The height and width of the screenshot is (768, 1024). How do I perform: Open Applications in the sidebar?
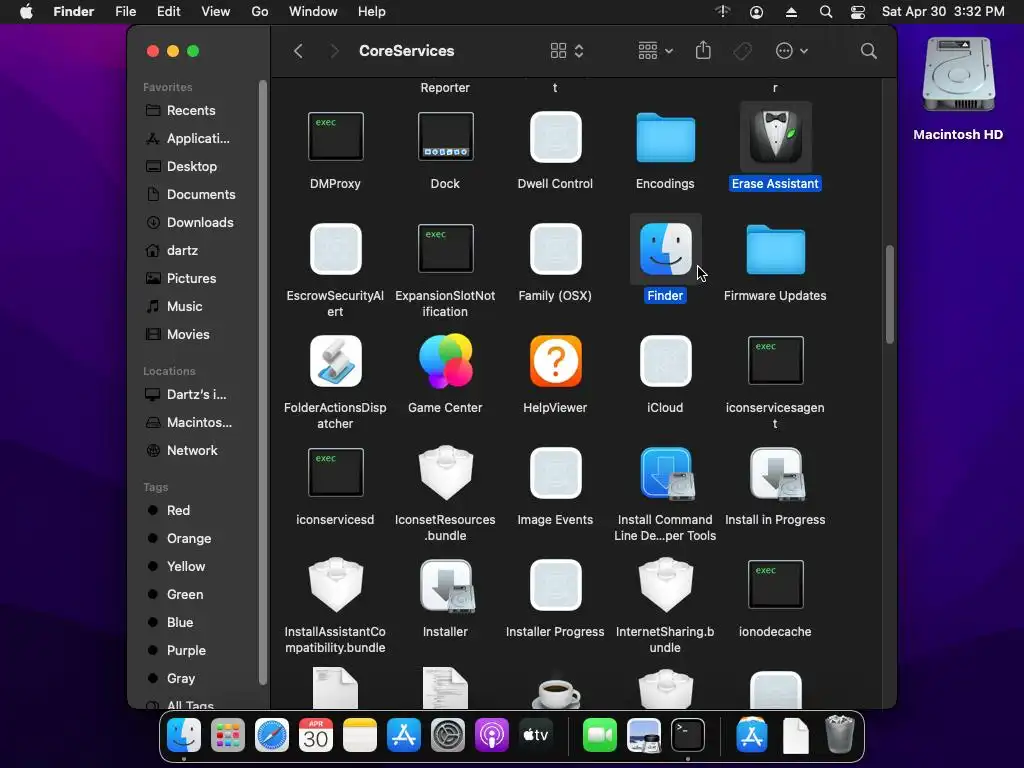point(198,138)
